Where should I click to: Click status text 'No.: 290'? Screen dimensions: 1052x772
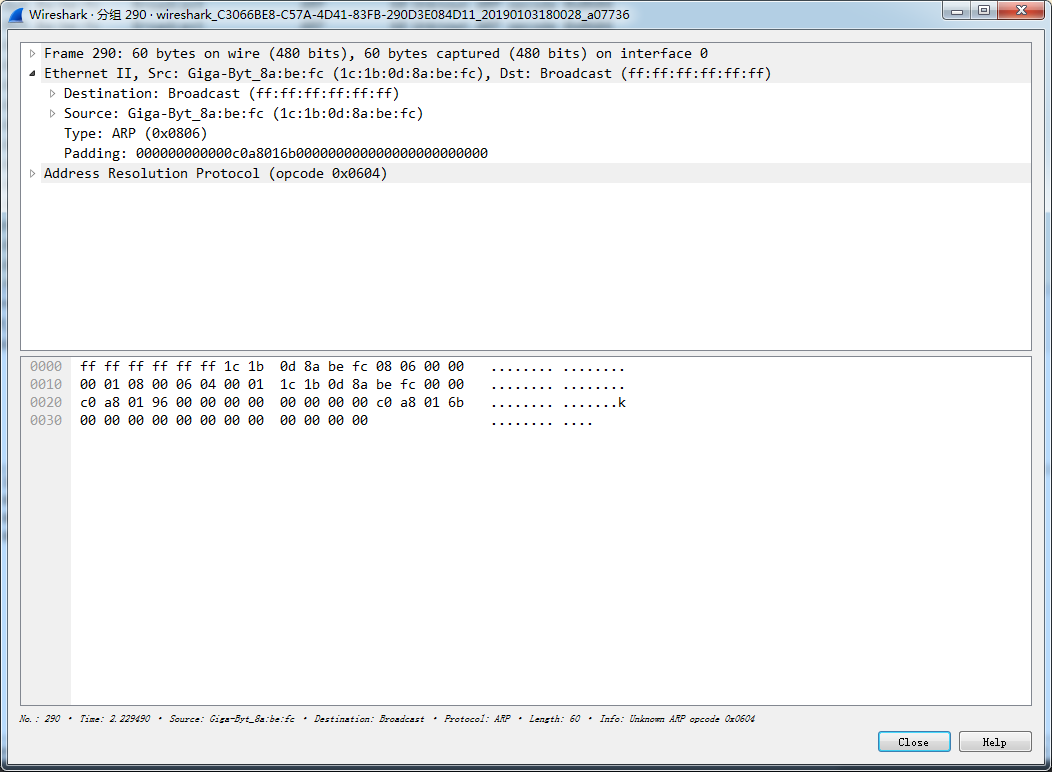pyautogui.click(x=40, y=718)
